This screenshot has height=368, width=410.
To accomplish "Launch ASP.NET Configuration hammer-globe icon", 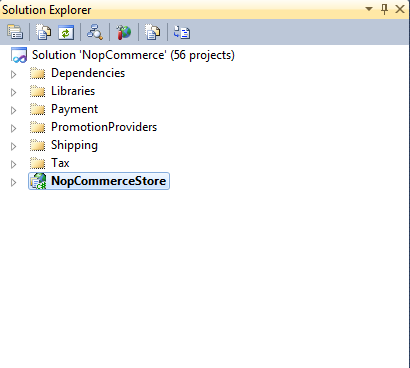I will [124, 32].
